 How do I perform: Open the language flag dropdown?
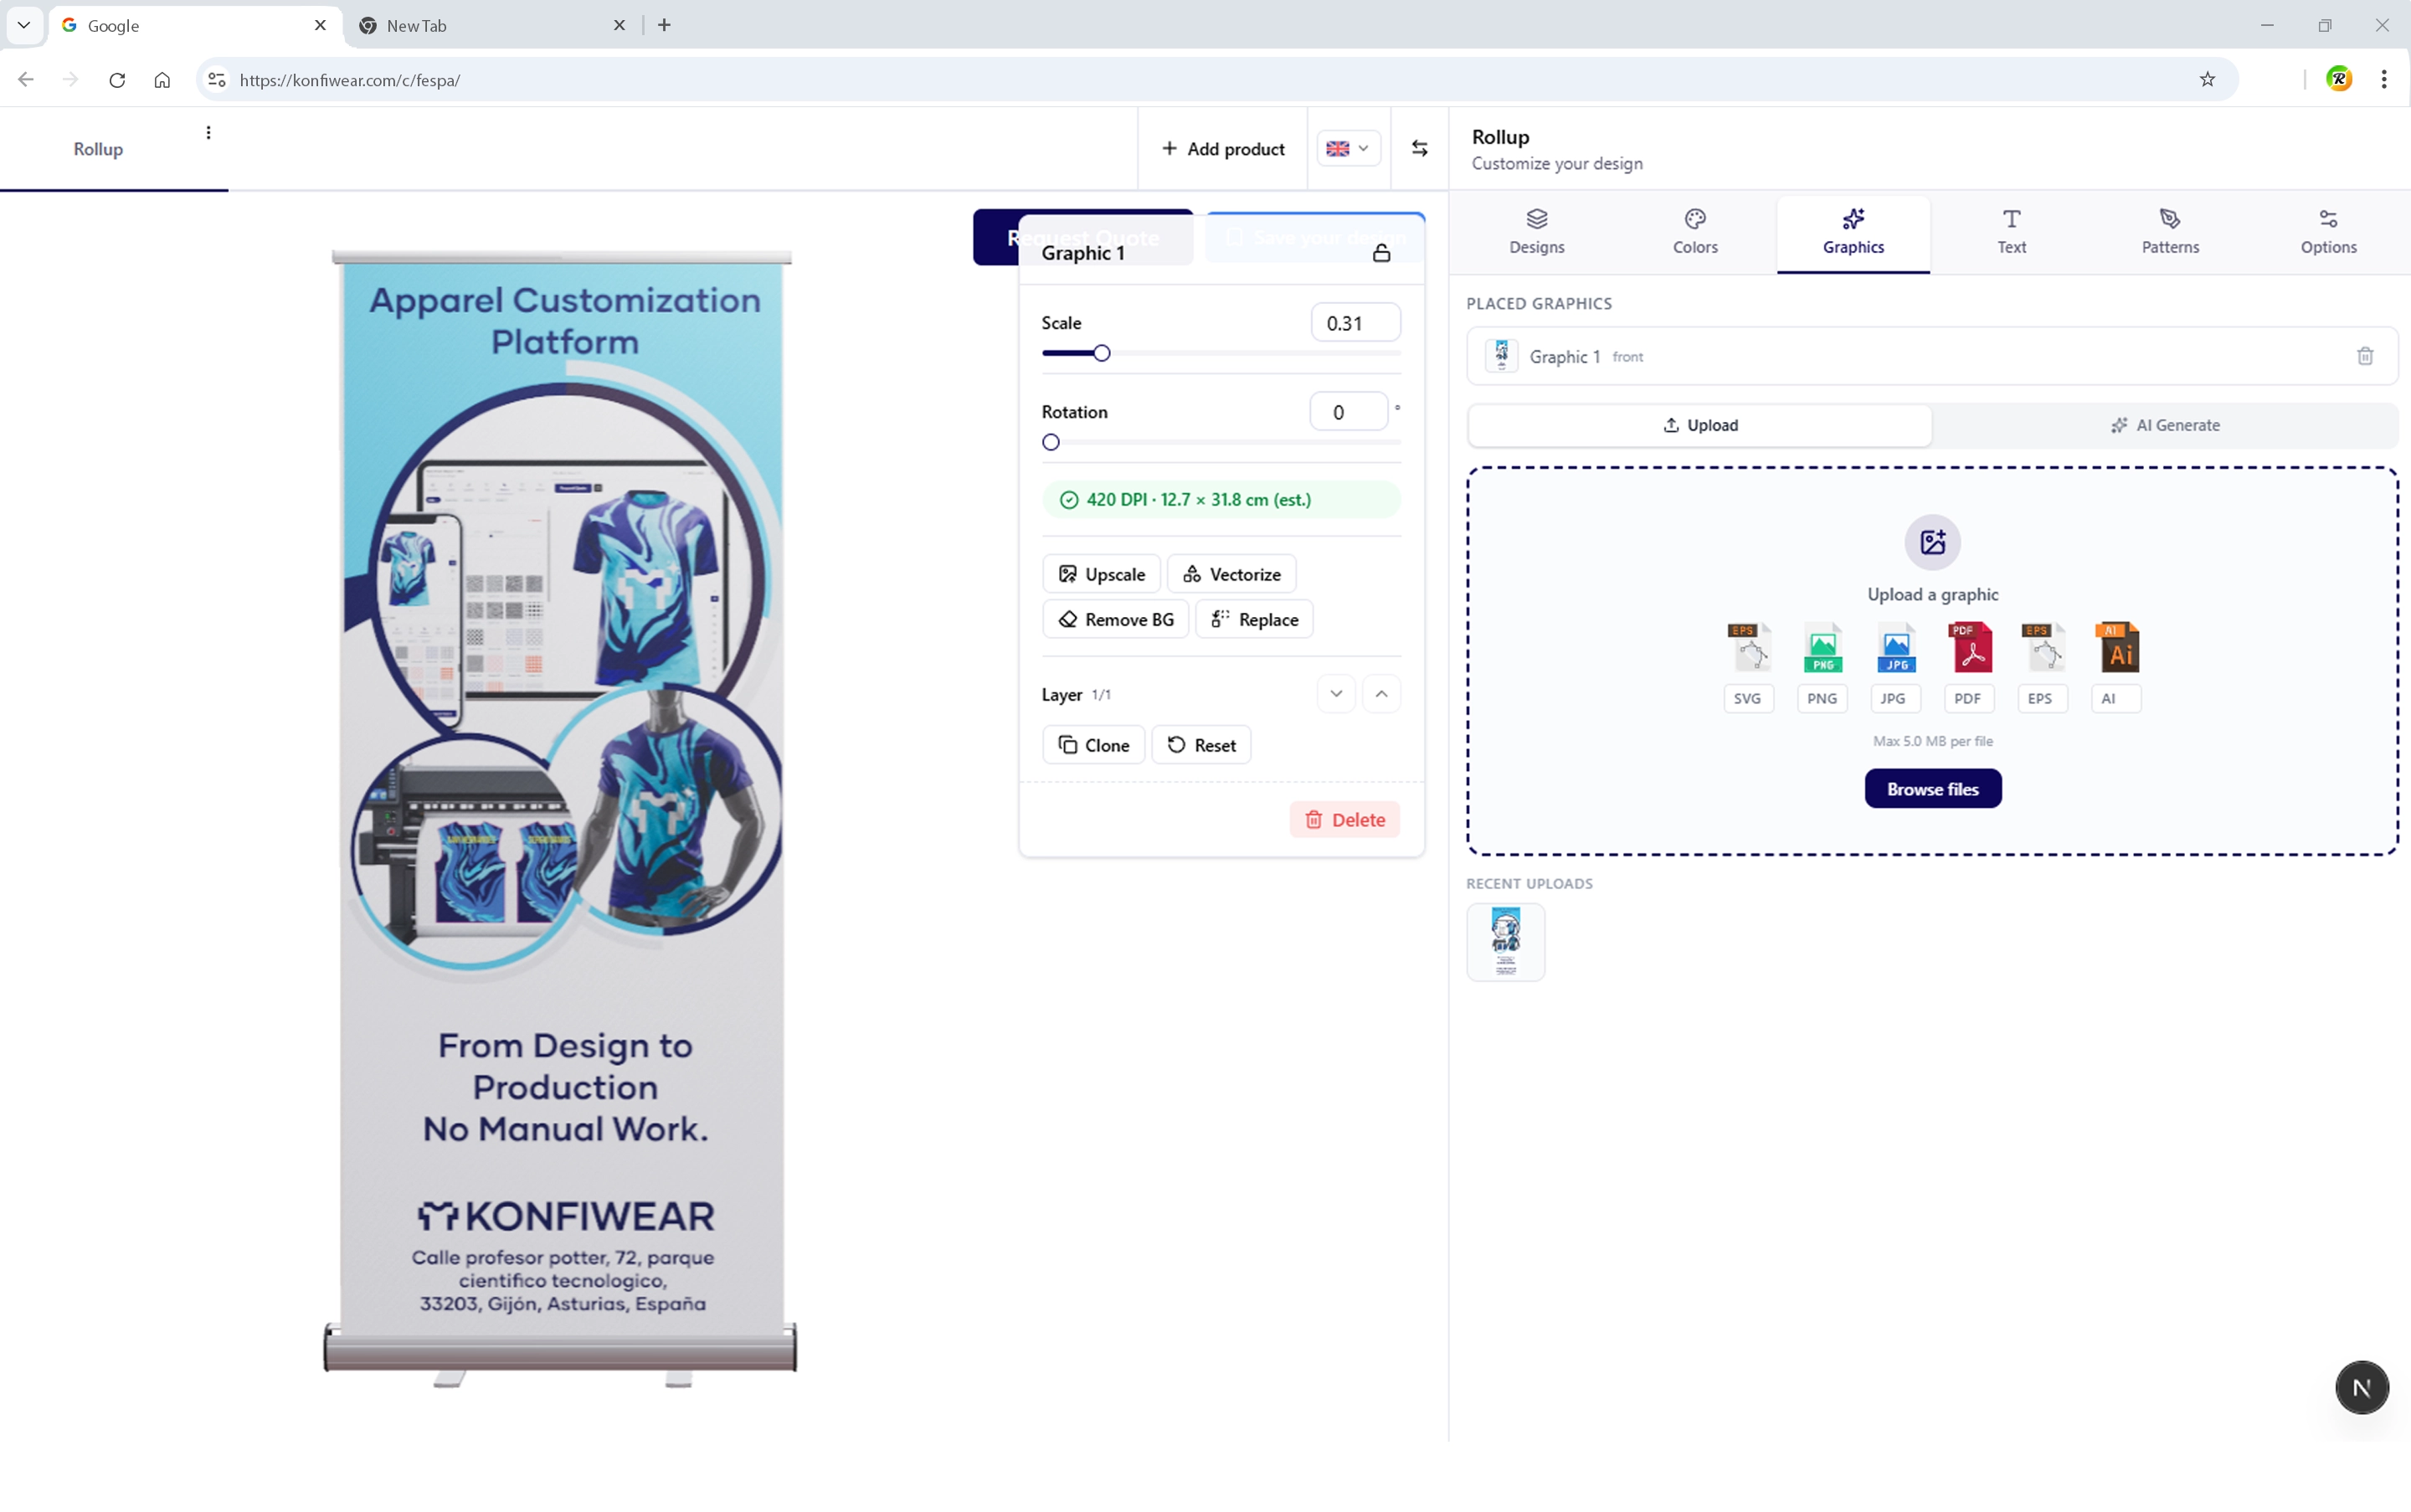click(x=1348, y=149)
